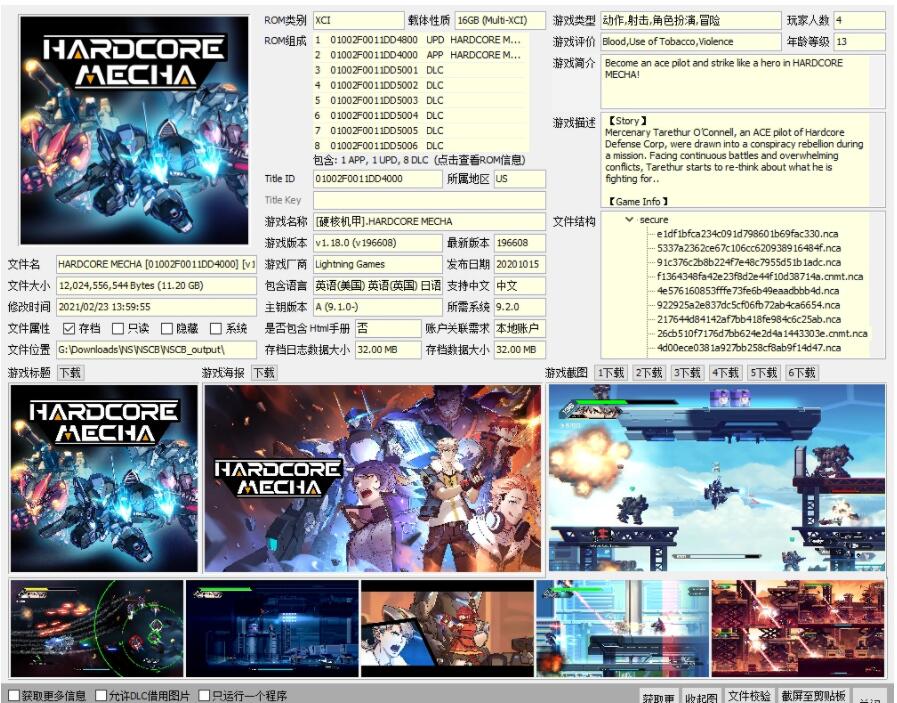The width and height of the screenshot is (897, 703).
Task: Enable the 允许DLC借用图片 checkbox
Action: pos(101,696)
